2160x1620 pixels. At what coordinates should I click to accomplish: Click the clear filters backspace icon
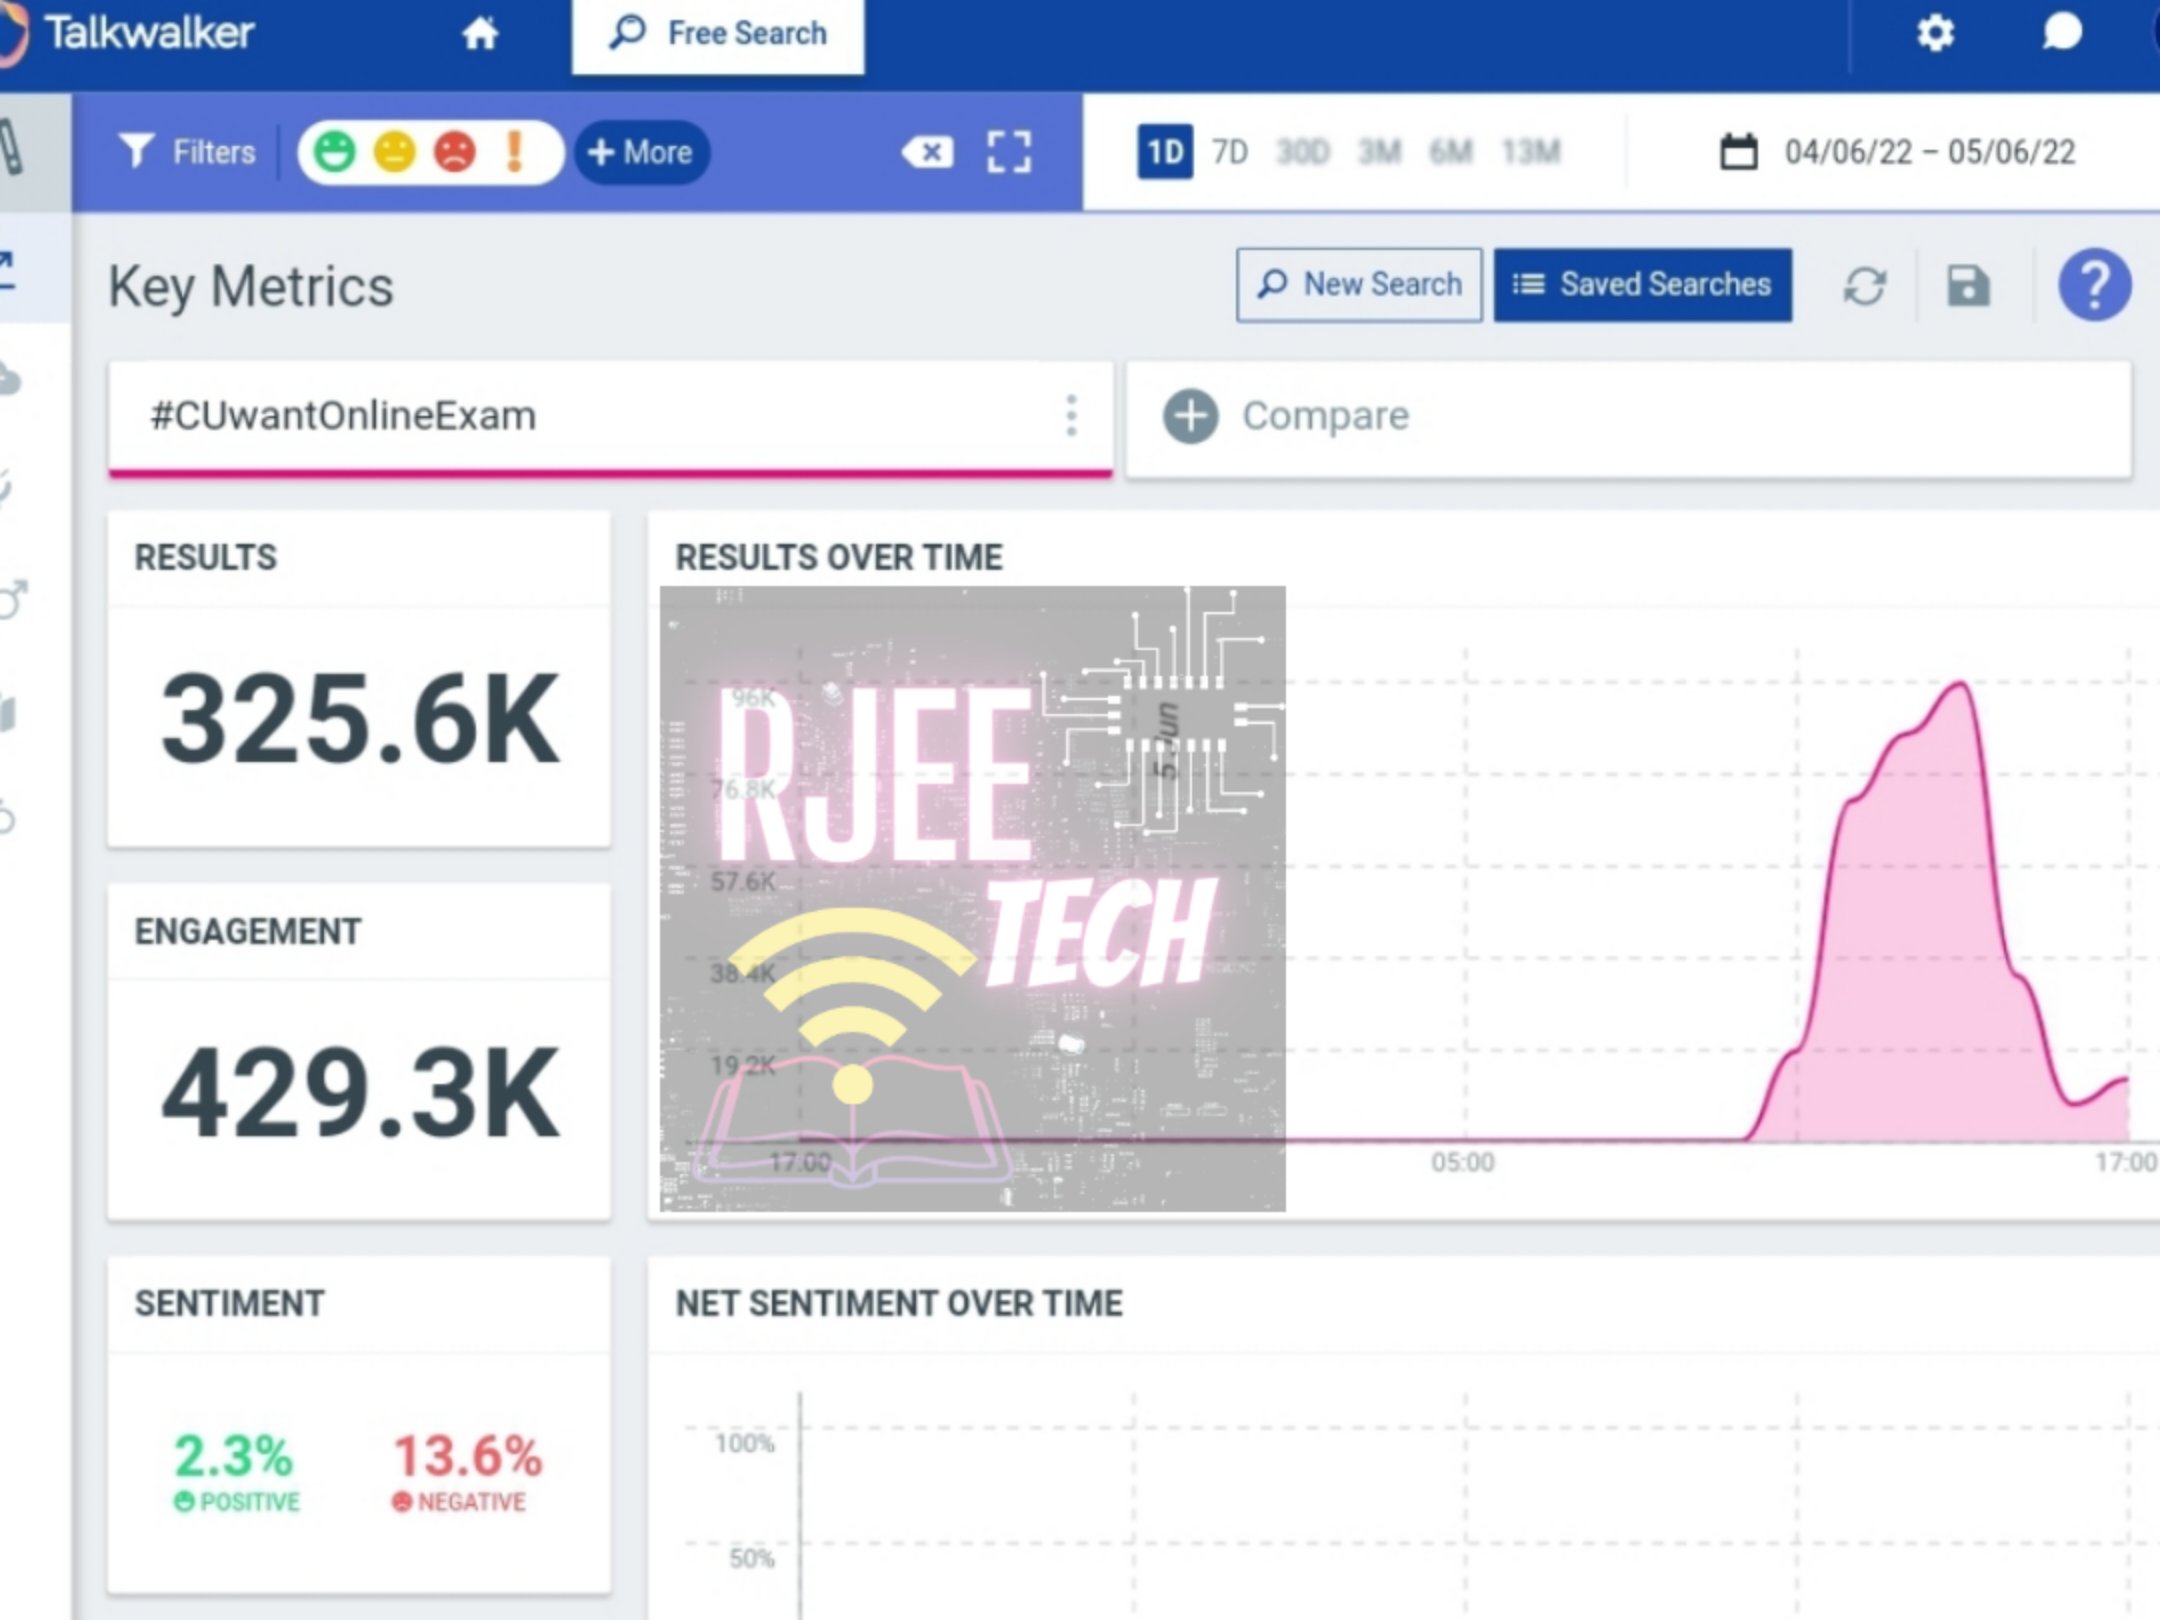point(928,152)
